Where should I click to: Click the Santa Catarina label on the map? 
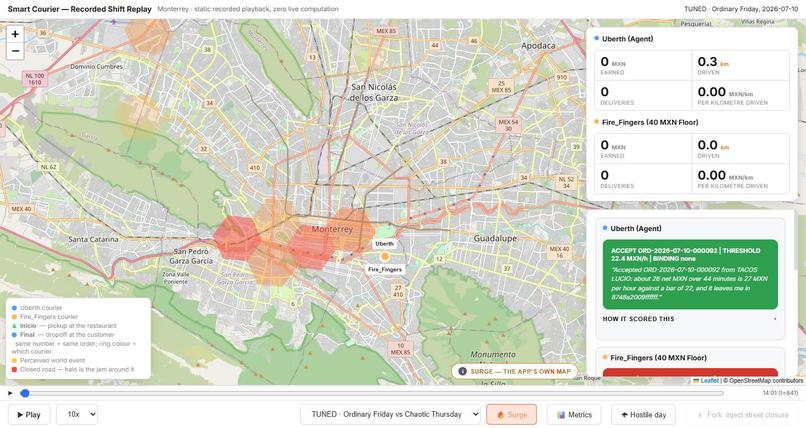pyautogui.click(x=93, y=239)
